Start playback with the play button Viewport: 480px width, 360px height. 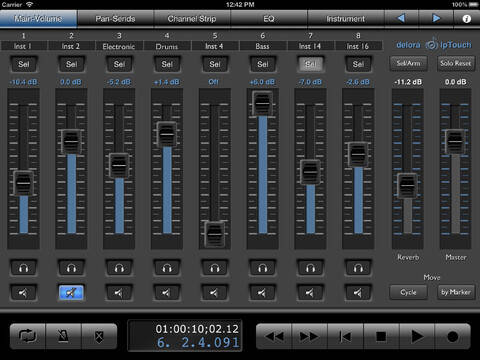click(x=417, y=336)
